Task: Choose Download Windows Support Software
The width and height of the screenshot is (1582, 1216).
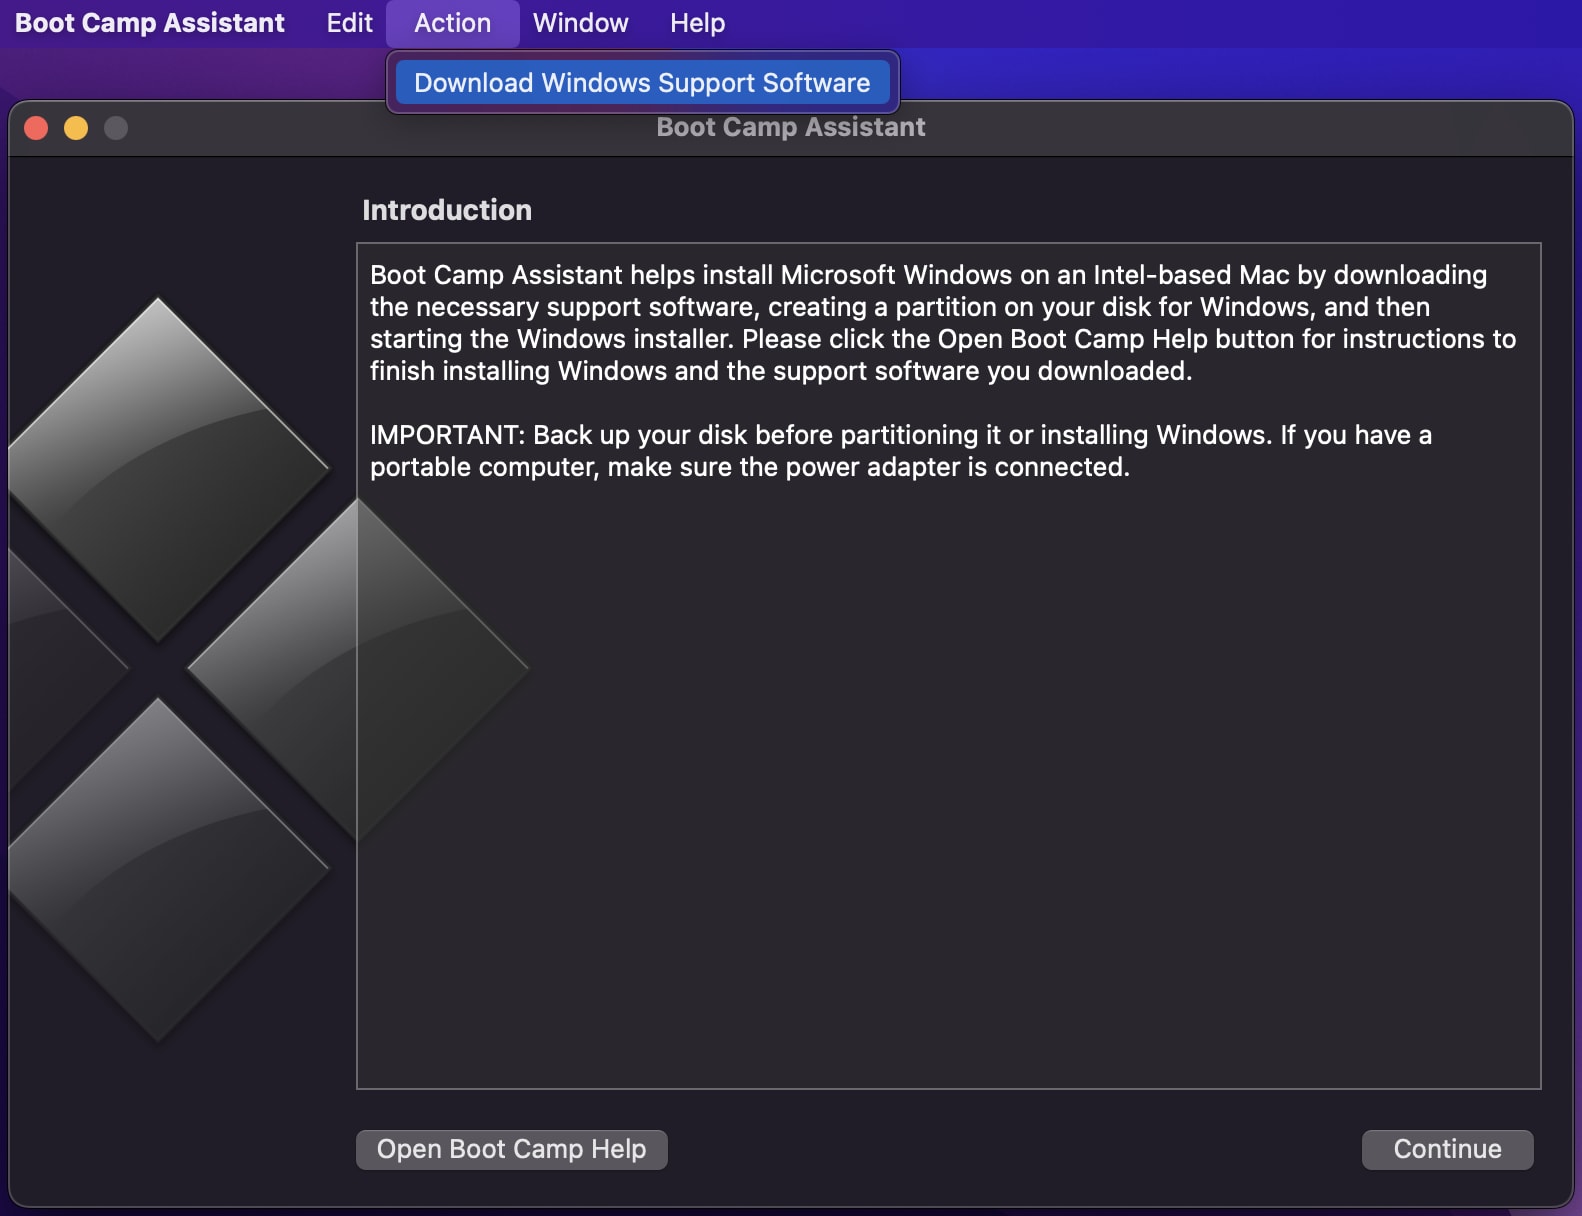Action: [x=642, y=82]
